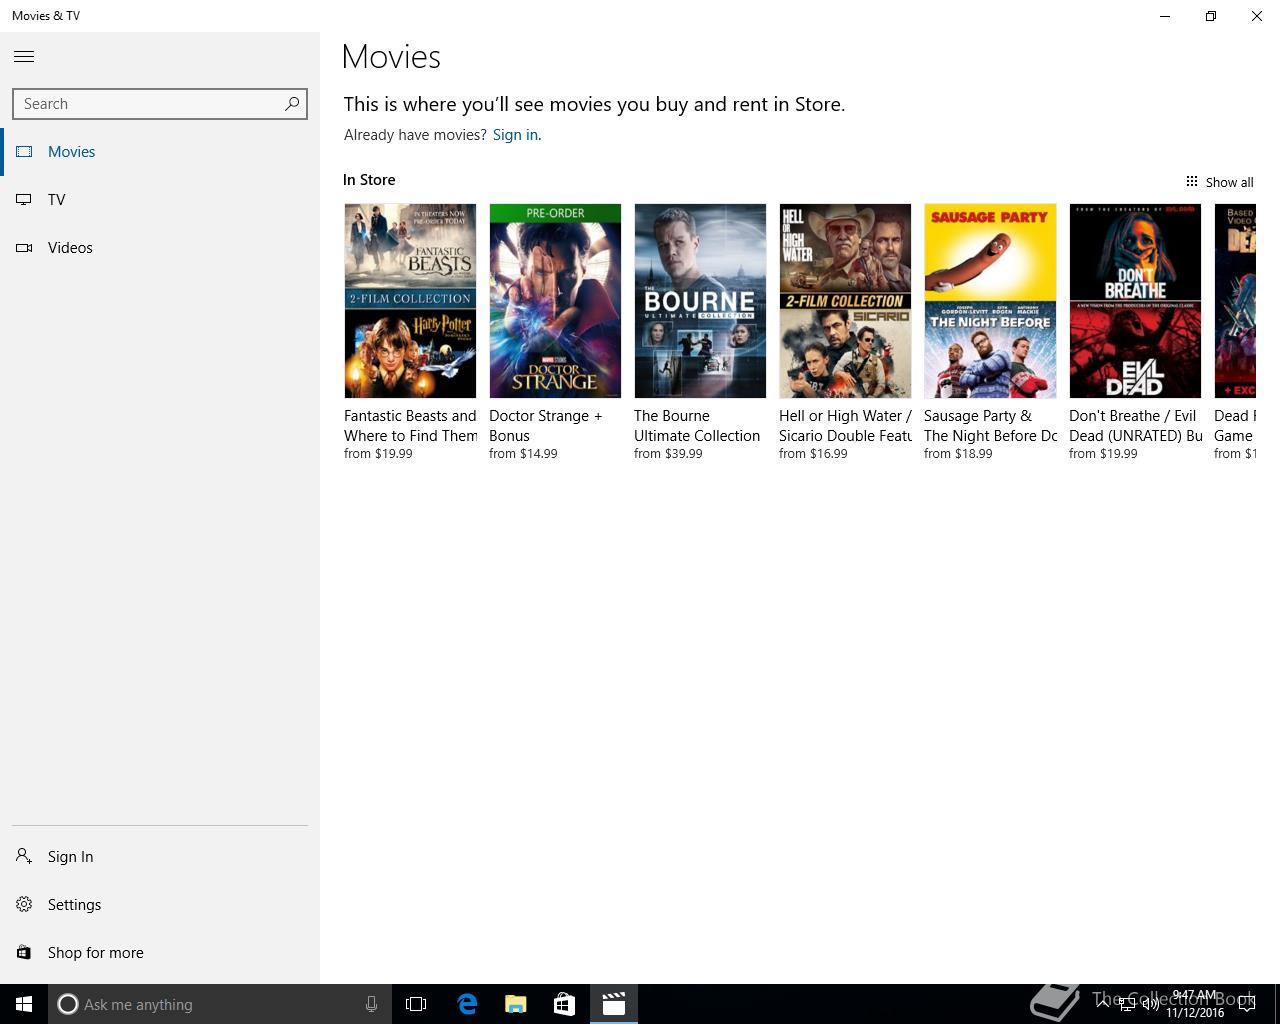The height and width of the screenshot is (1024, 1280).
Task: Click the camcorder icon beside Videos
Action: [24, 248]
